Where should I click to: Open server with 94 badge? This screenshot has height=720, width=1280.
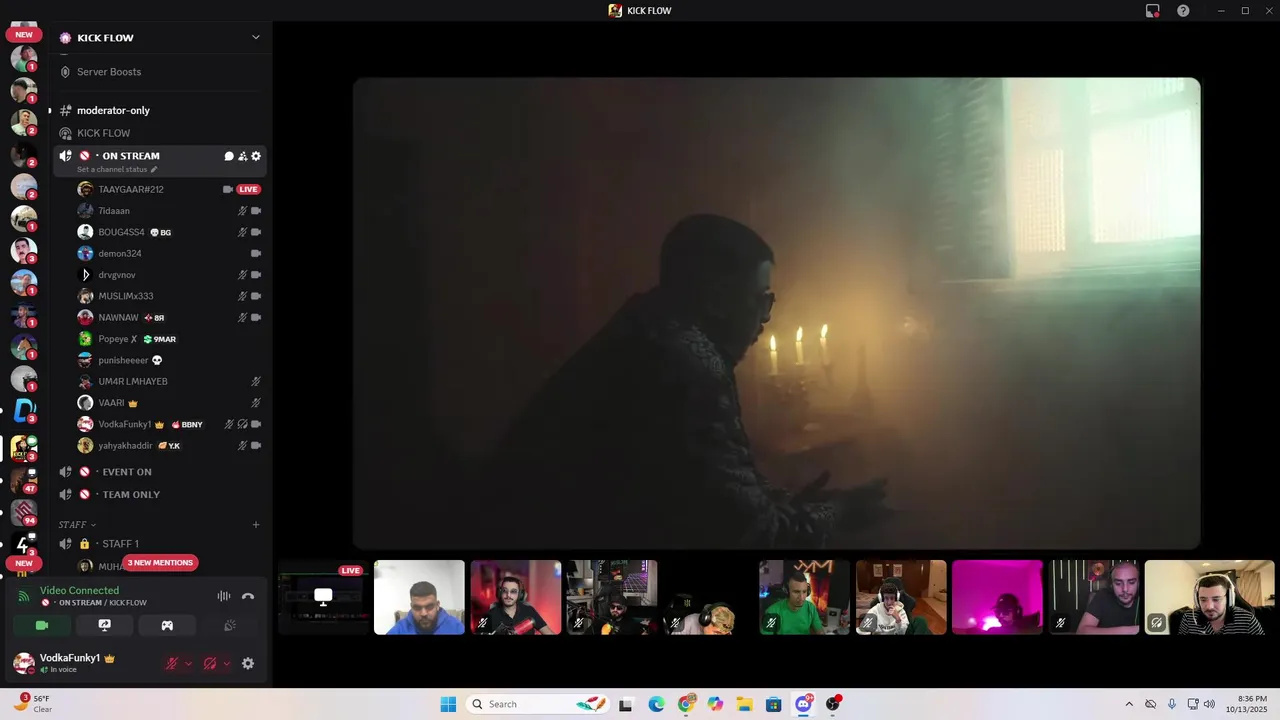tap(24, 512)
